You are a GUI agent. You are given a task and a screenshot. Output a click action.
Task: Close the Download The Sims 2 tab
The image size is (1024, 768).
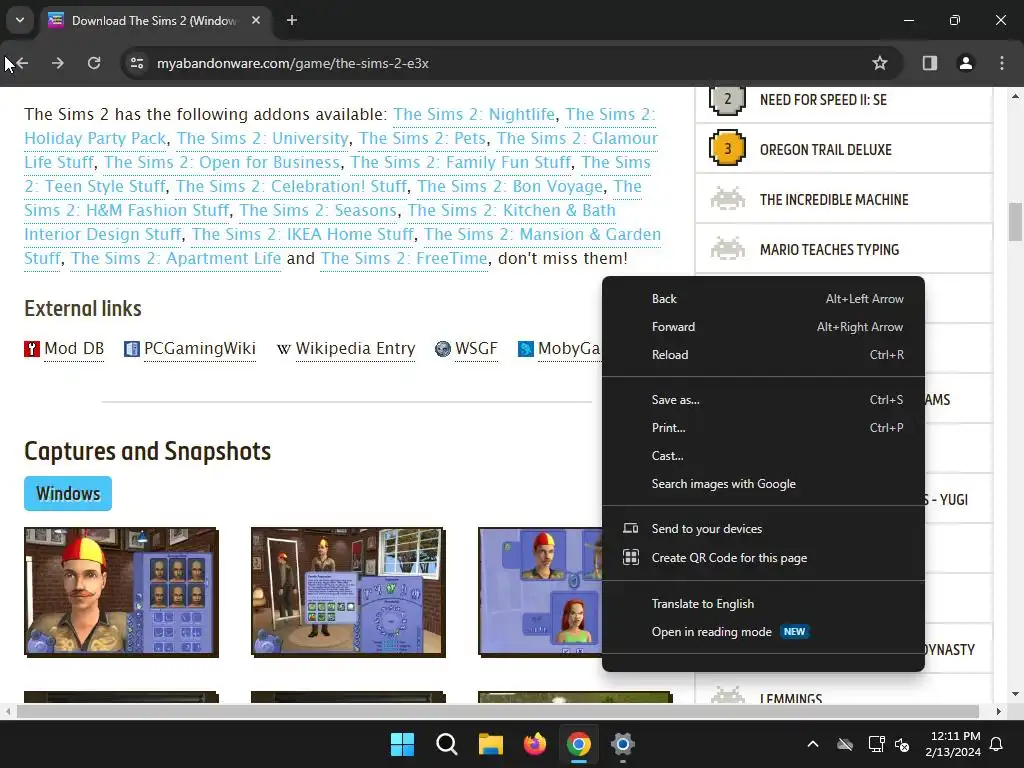256,20
